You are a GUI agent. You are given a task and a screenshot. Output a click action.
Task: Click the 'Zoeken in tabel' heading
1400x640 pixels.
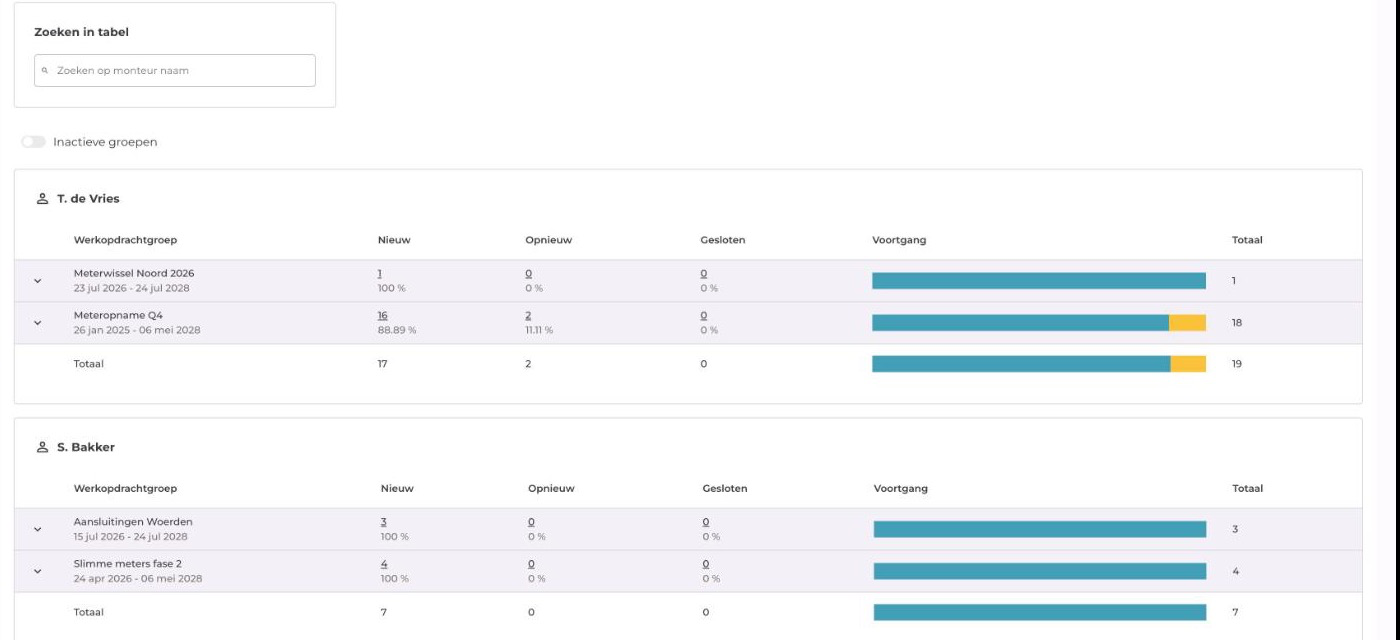click(x=82, y=32)
